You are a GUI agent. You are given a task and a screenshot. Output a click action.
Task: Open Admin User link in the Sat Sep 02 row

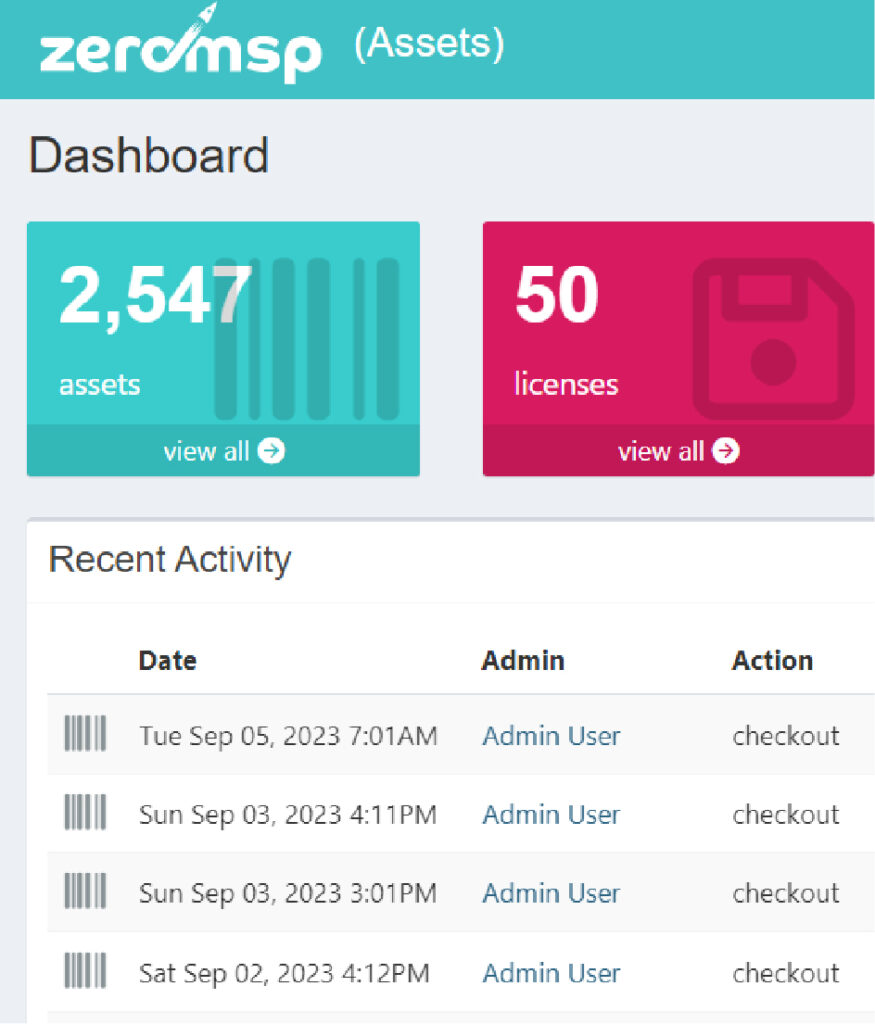[551, 973]
